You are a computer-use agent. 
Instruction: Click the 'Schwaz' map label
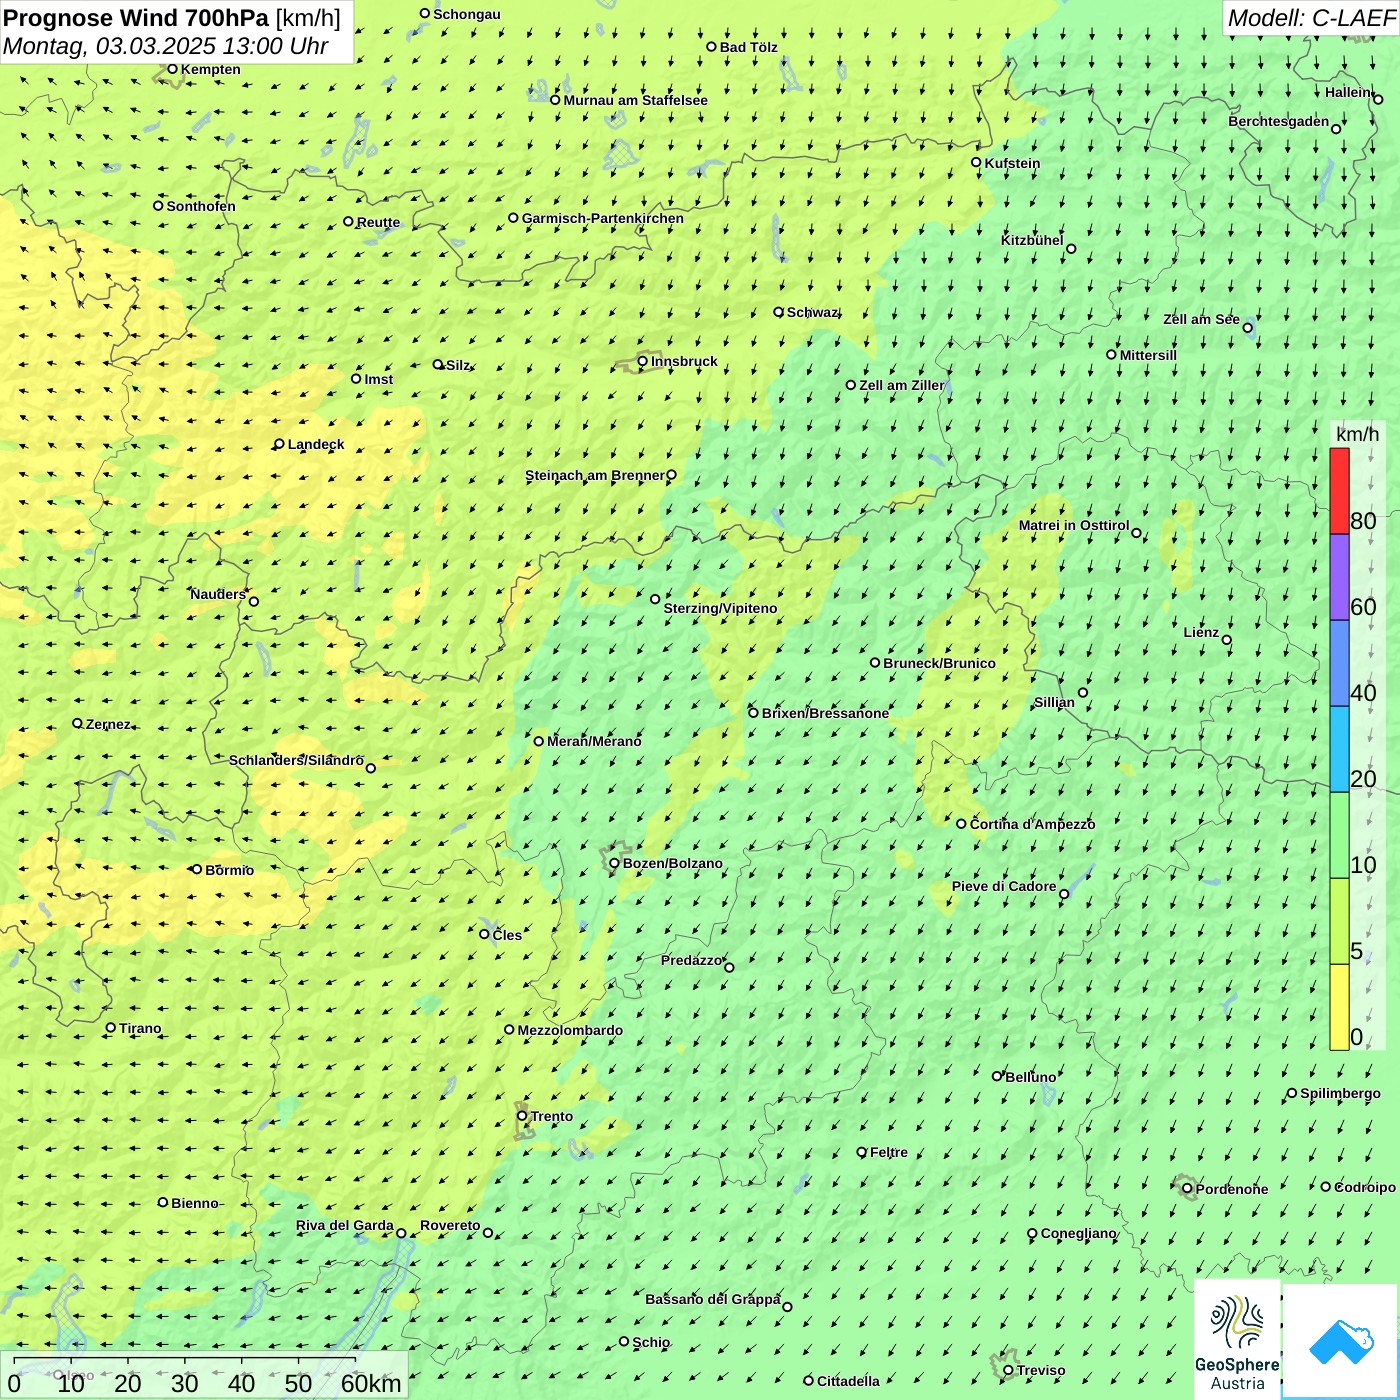pyautogui.click(x=812, y=312)
